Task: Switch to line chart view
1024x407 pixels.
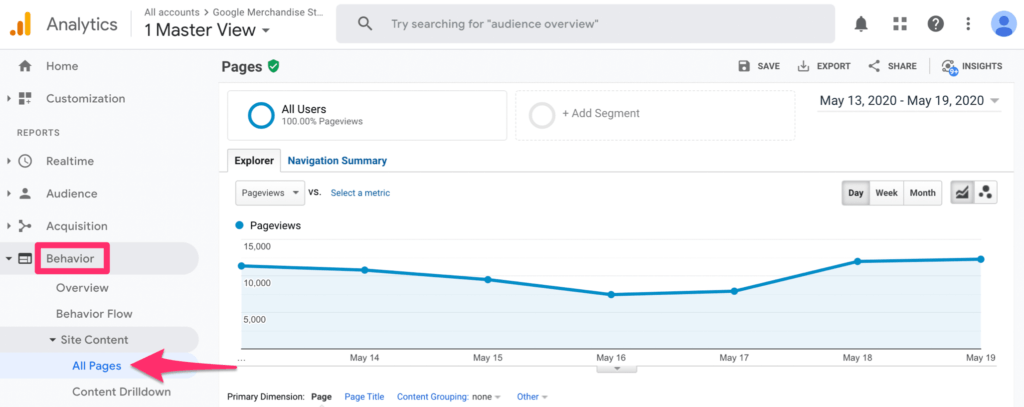Action: [961, 193]
